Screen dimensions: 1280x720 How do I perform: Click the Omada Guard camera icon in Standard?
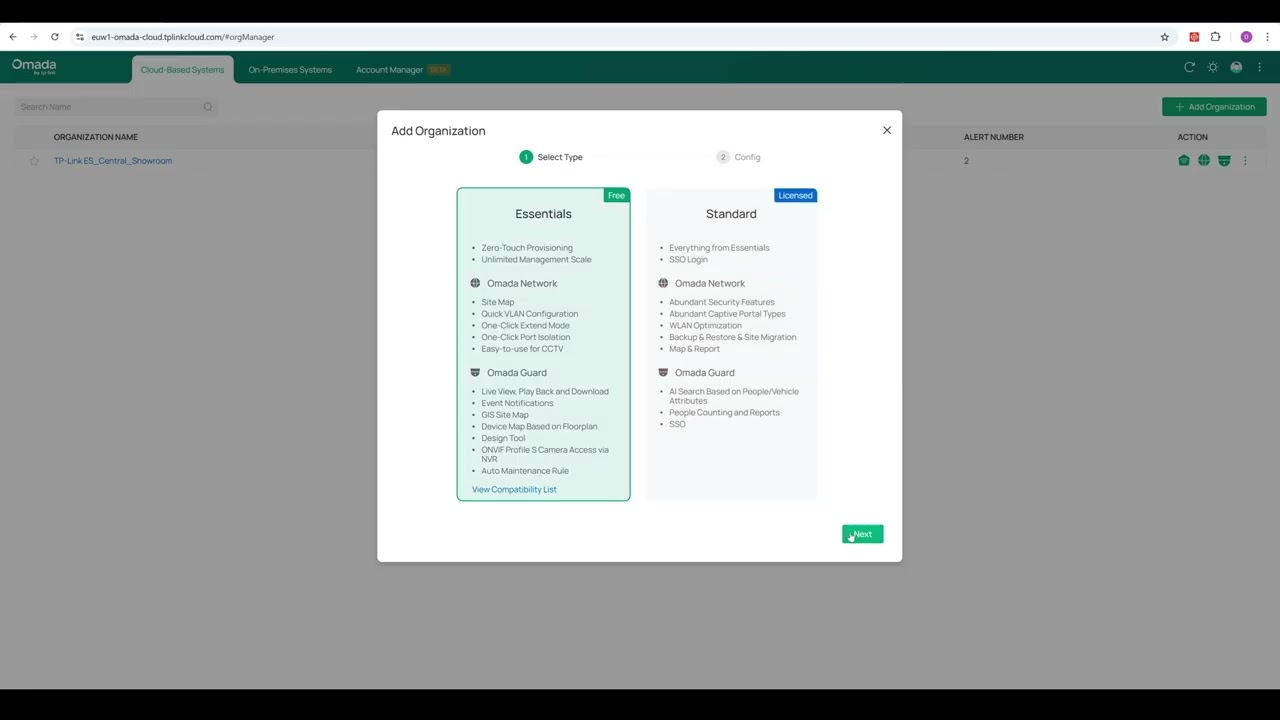663,373
